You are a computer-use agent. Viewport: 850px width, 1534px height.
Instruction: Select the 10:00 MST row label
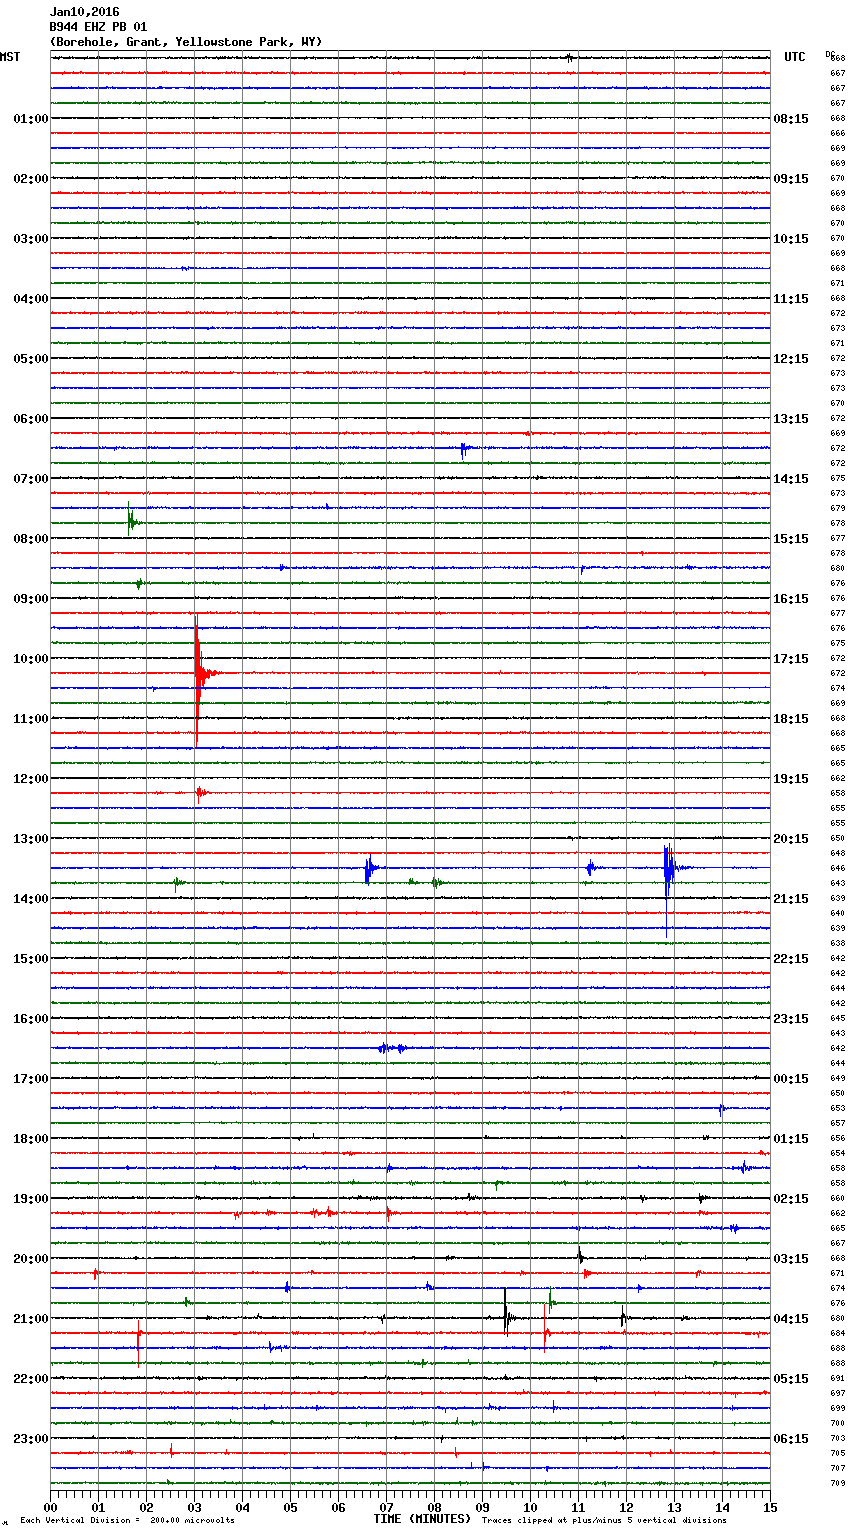point(30,659)
